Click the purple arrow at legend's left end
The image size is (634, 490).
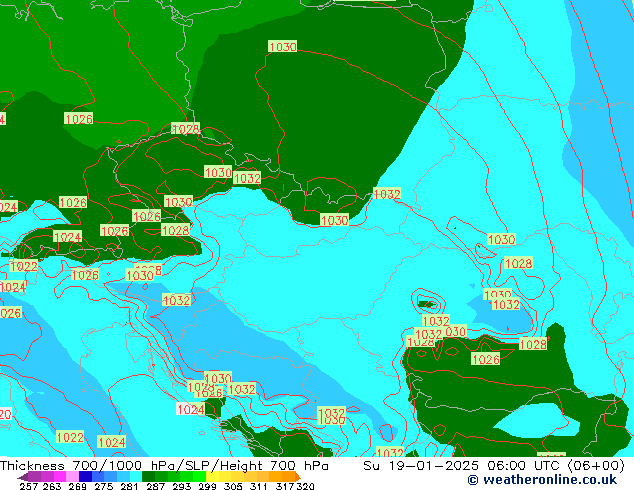point(22,477)
